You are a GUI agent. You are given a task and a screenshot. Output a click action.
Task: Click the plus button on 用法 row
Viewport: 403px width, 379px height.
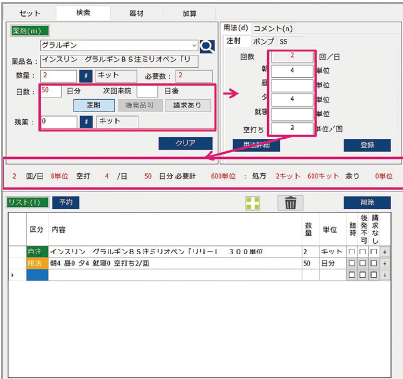coord(385,263)
